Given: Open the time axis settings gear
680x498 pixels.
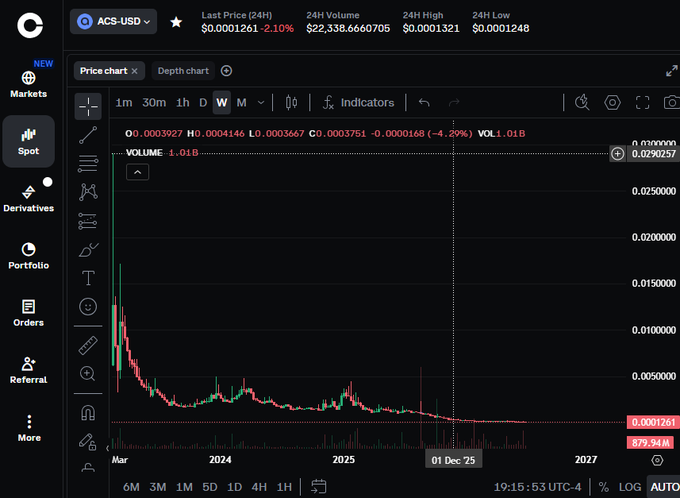Looking at the screenshot, I should click(657, 460).
